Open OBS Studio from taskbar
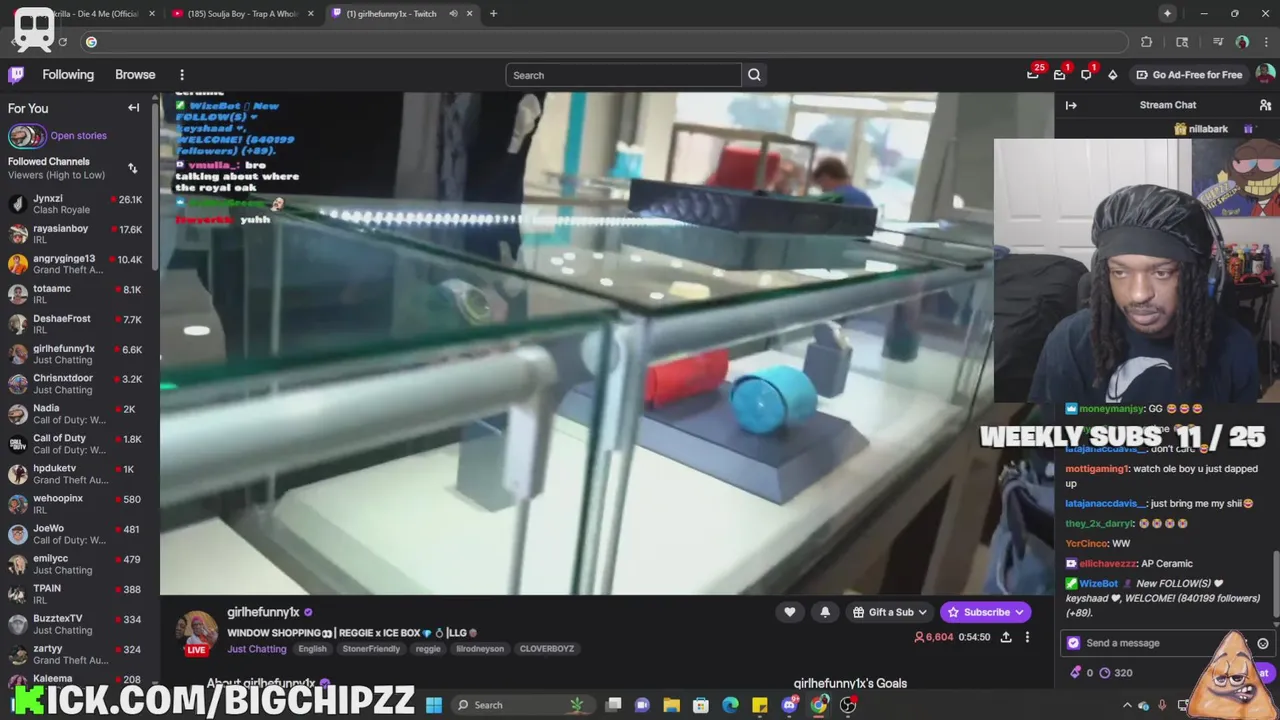 848,705
